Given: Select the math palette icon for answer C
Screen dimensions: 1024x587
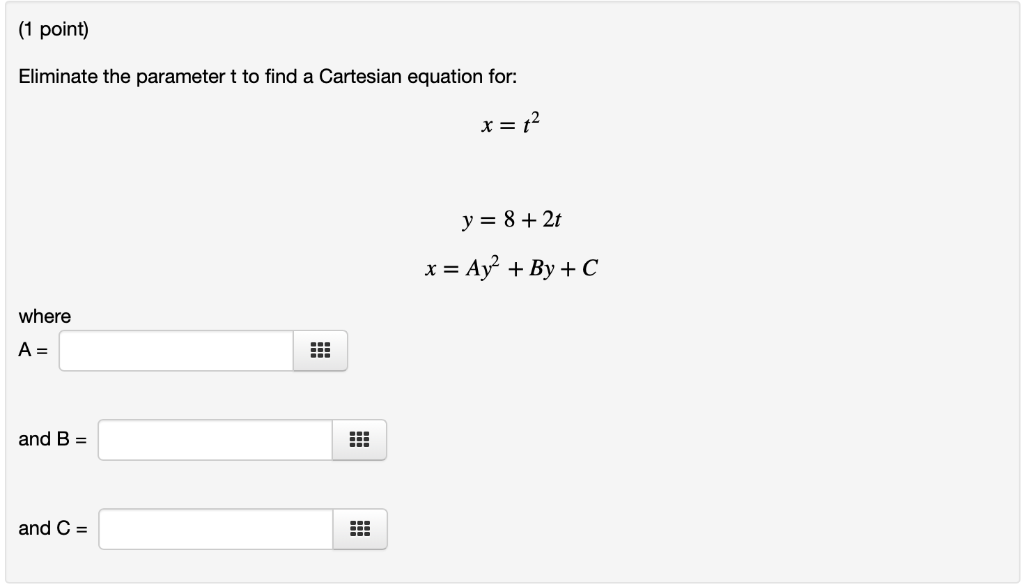Looking at the screenshot, I should 360,530.
